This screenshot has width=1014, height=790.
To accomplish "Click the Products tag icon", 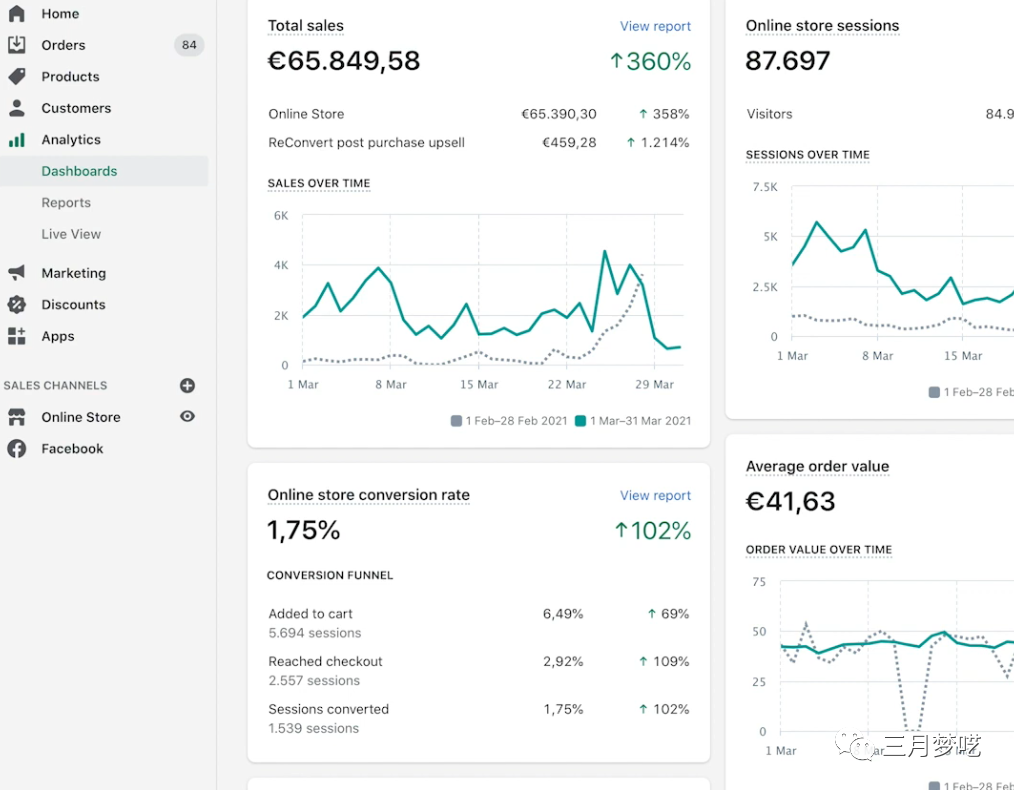I will click(x=17, y=77).
